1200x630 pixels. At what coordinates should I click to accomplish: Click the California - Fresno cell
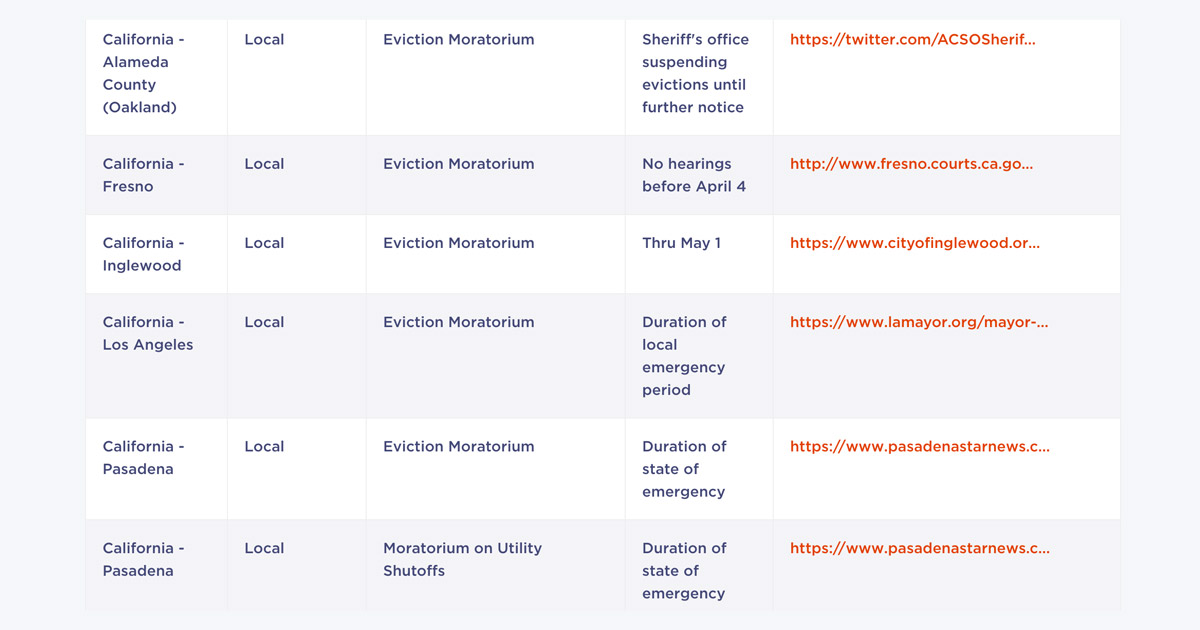tap(144, 175)
